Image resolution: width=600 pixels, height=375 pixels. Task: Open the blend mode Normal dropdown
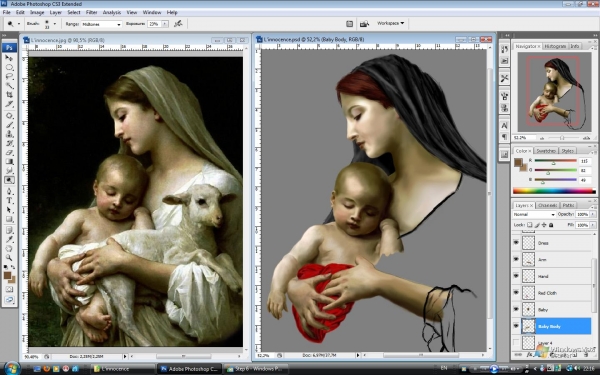pyautogui.click(x=534, y=214)
